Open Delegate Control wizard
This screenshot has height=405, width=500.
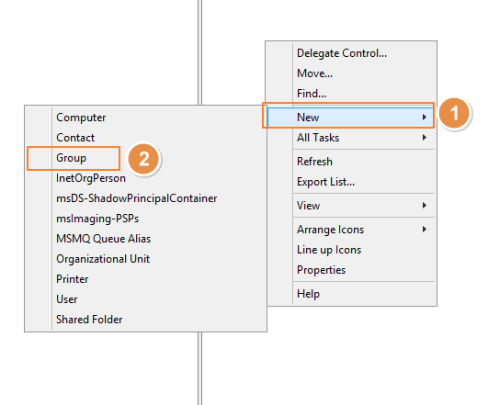(x=342, y=53)
